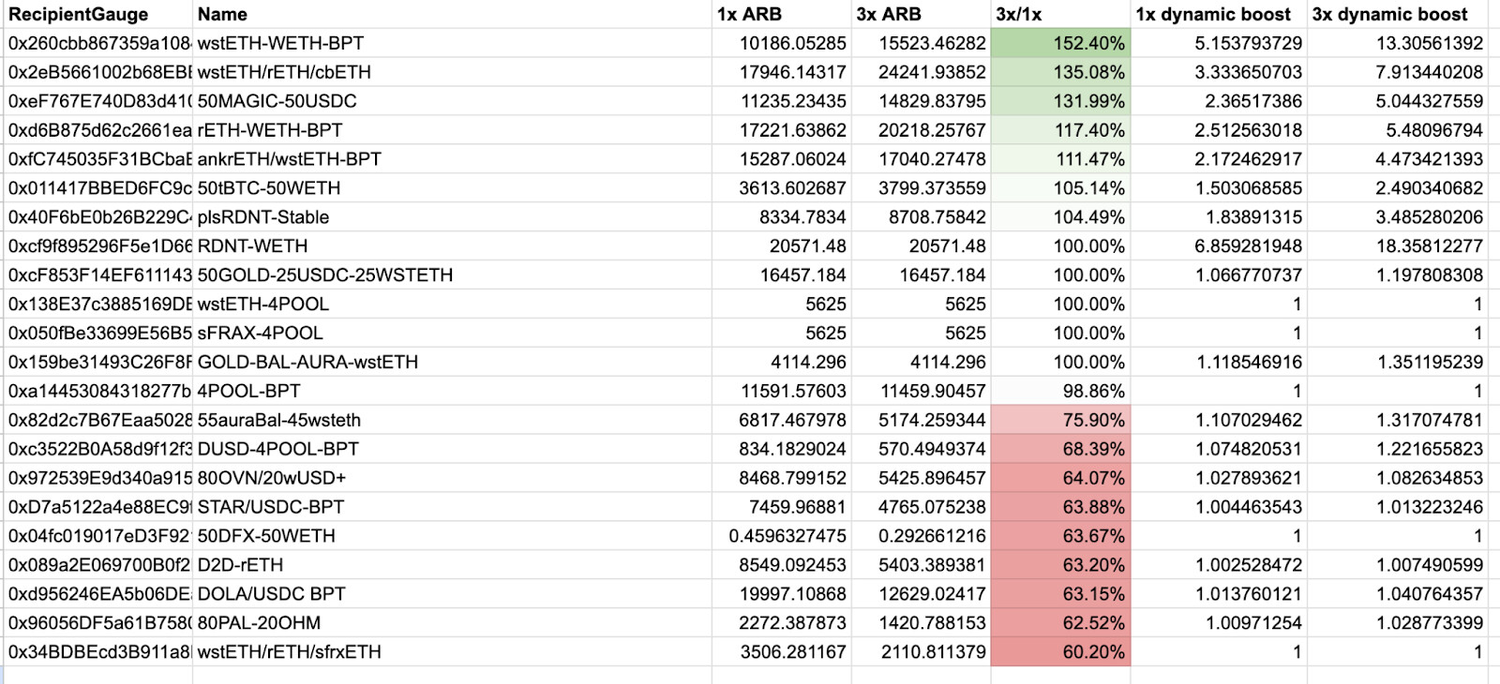Image resolution: width=1500 pixels, height=684 pixels.
Task: Click the green 152.40% cell
Action: point(1060,44)
